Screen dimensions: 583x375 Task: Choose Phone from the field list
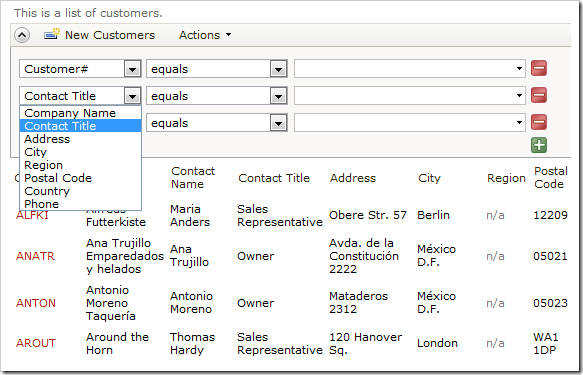click(80, 204)
